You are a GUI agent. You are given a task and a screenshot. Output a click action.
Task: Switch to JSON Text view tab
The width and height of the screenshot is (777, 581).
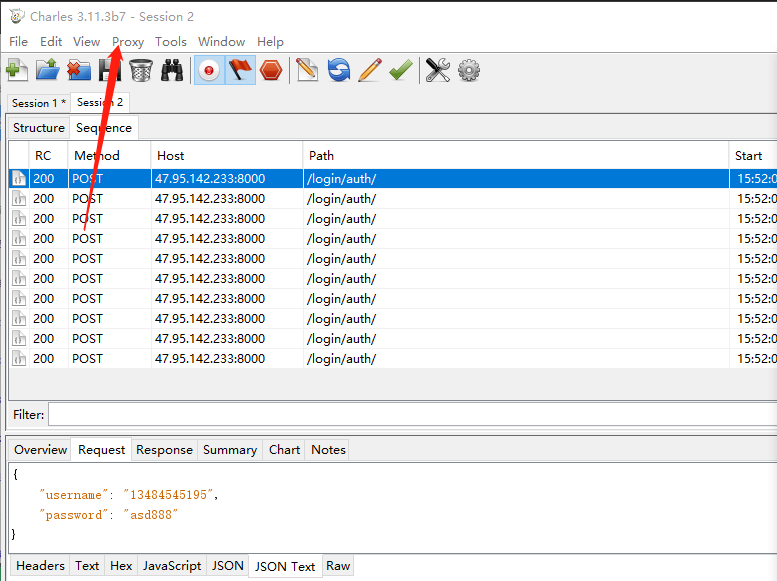(285, 566)
